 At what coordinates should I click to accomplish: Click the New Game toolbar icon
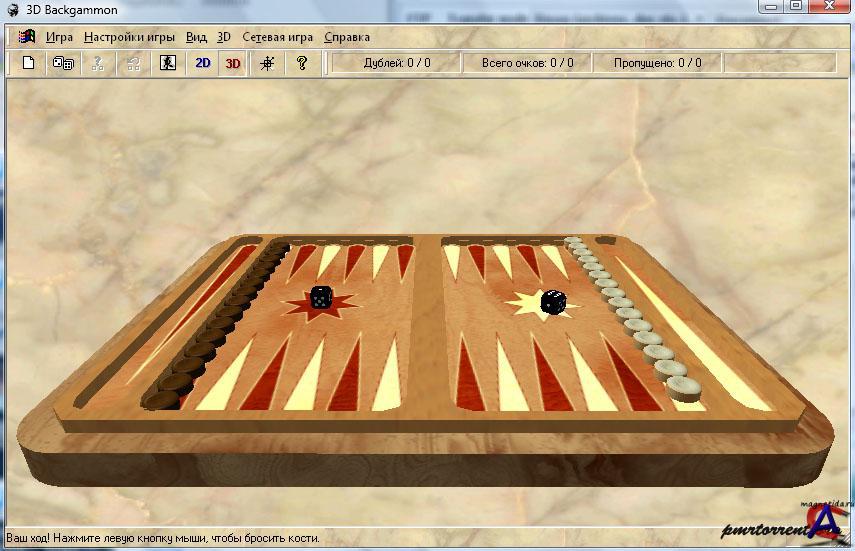29,63
